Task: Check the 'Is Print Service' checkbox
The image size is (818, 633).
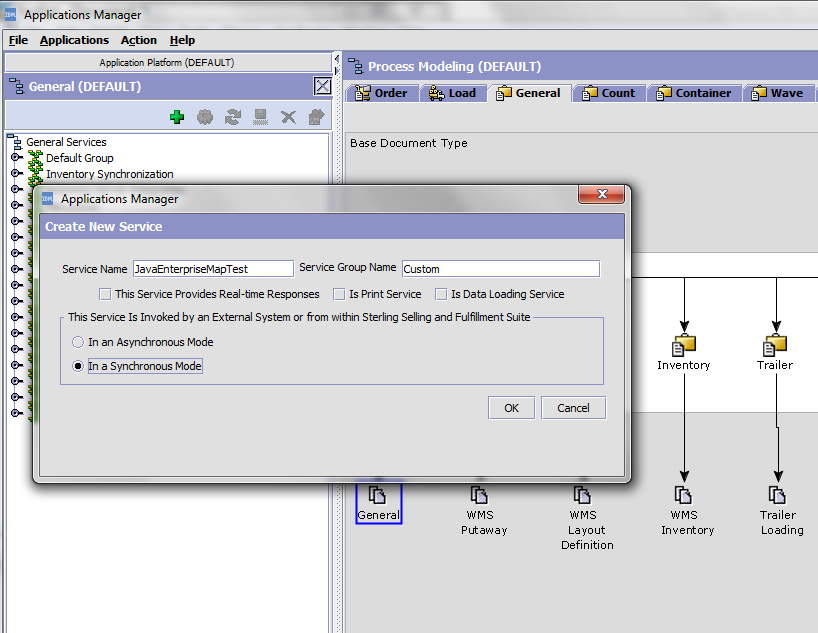Action: 339,294
